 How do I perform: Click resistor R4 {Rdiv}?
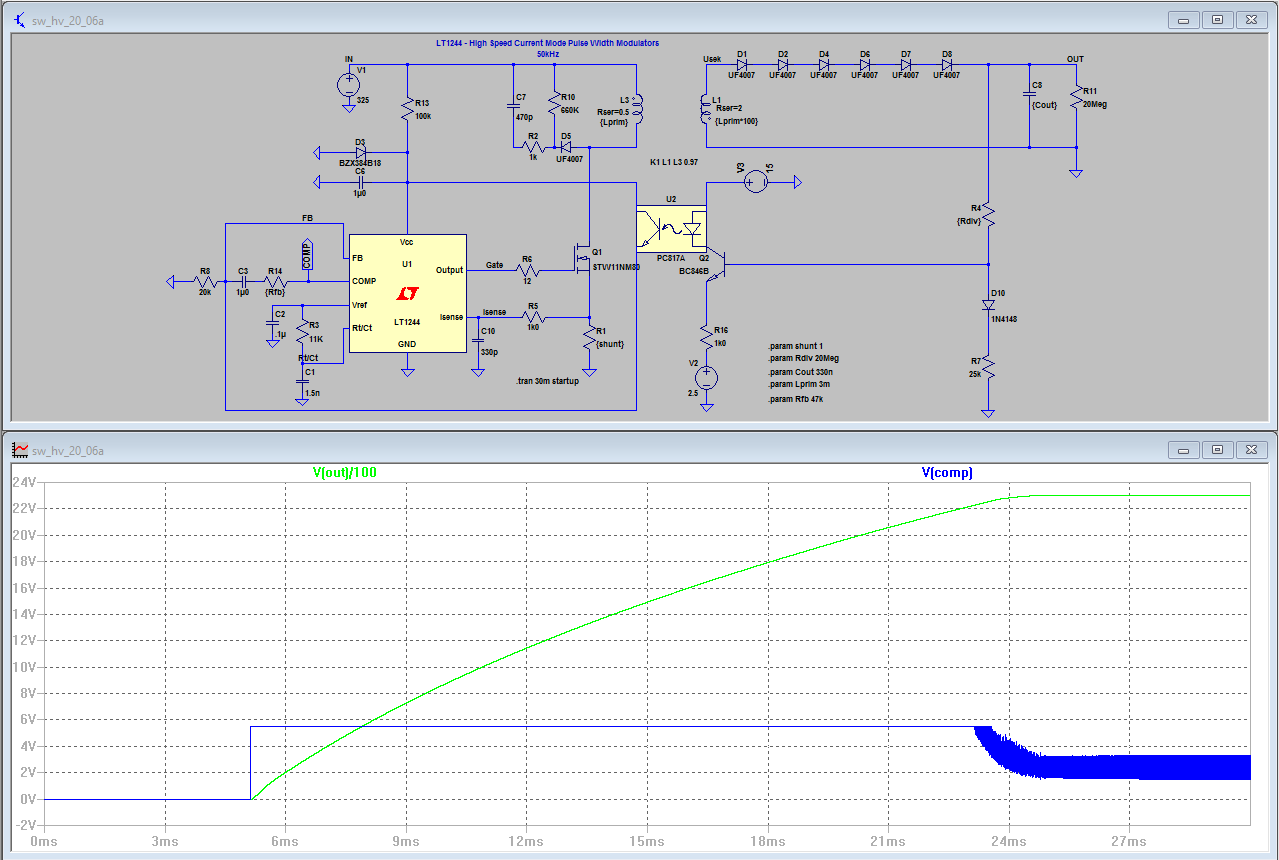987,213
